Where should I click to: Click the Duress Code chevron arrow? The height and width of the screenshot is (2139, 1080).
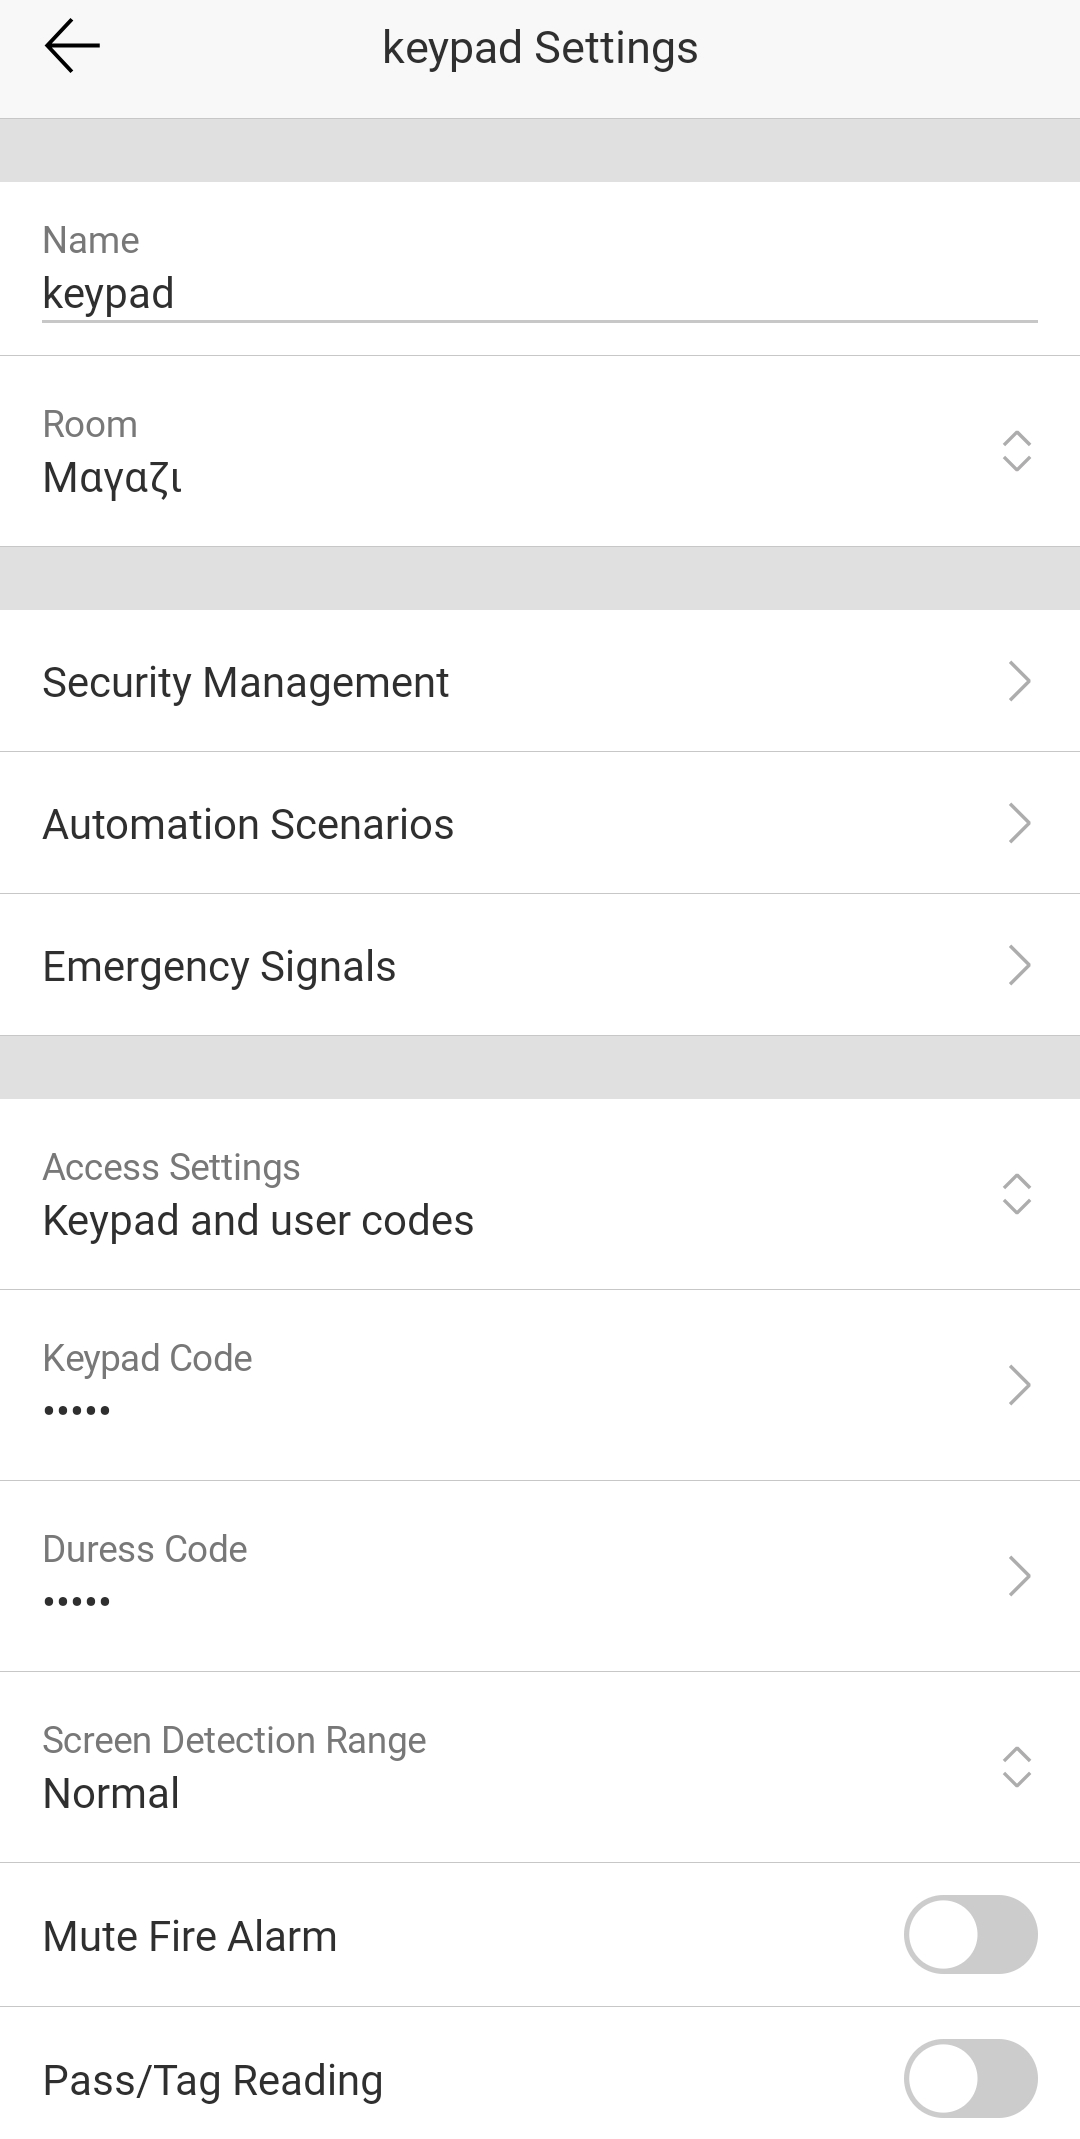click(1018, 1576)
